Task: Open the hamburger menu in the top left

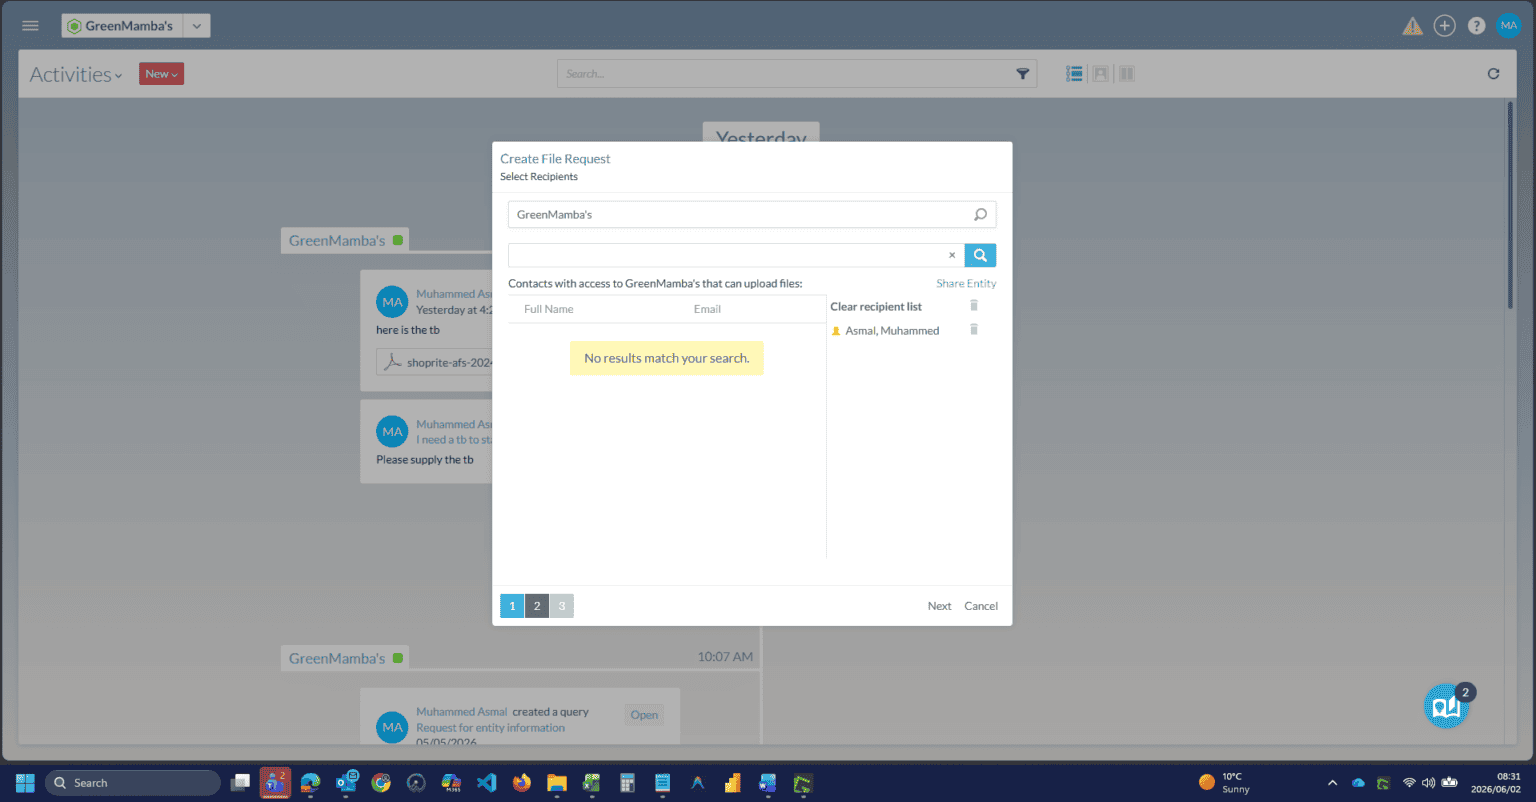Action: coord(30,26)
